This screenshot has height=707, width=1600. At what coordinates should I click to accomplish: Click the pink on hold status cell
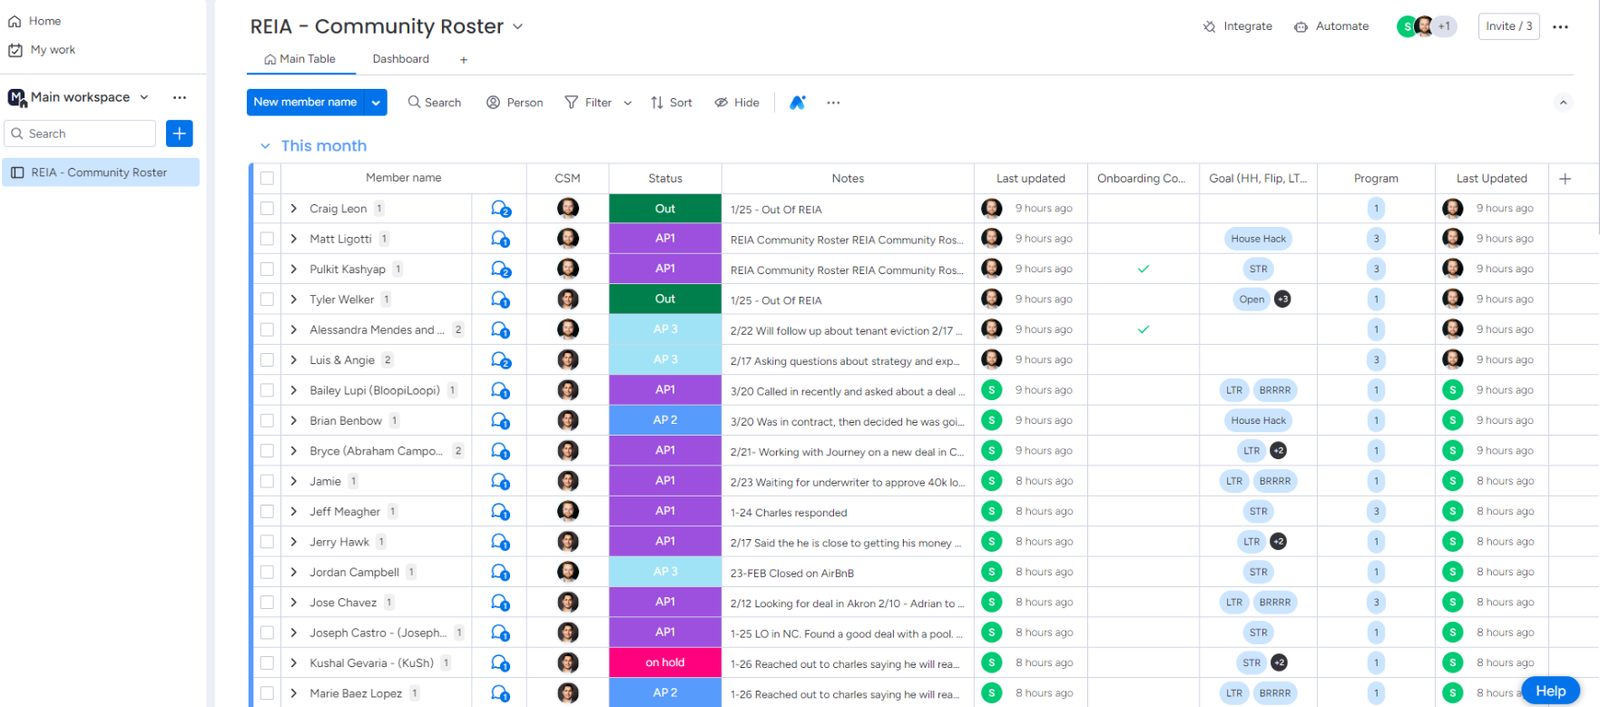(x=665, y=663)
